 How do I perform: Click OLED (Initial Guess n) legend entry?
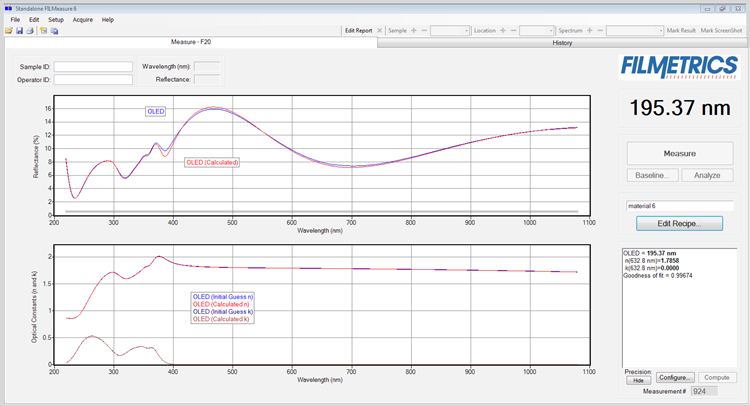[x=223, y=297]
